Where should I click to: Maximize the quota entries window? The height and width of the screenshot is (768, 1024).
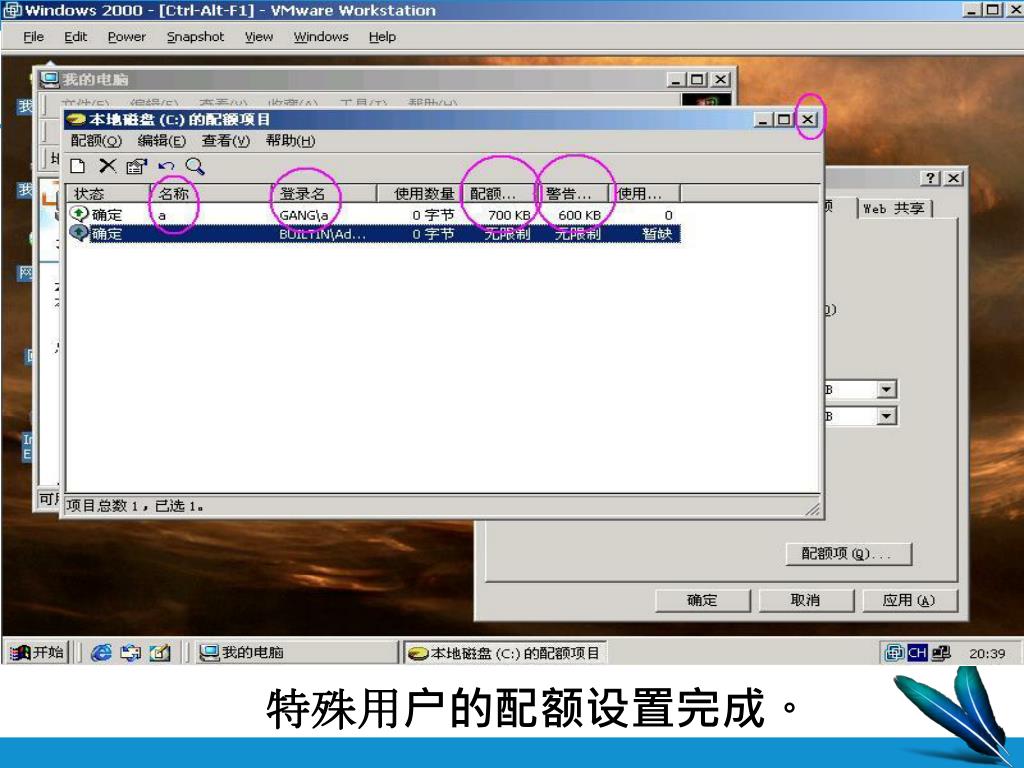point(784,120)
